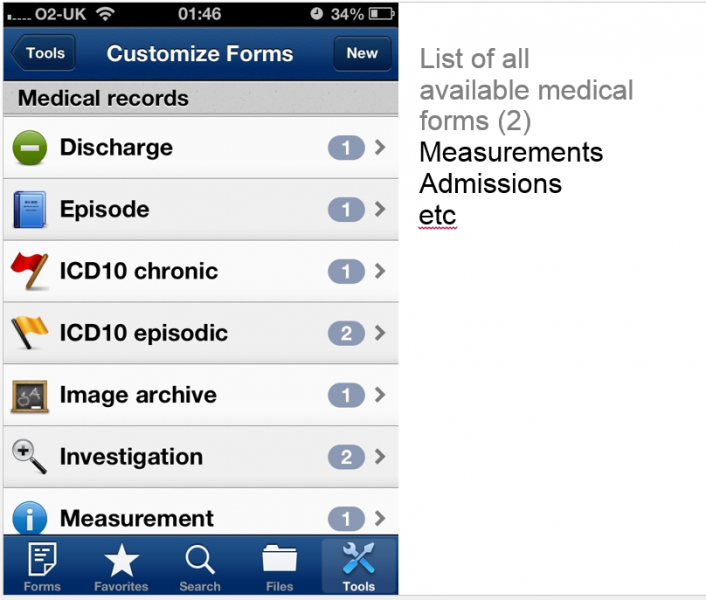Tap the Image archive count badge

tap(346, 395)
